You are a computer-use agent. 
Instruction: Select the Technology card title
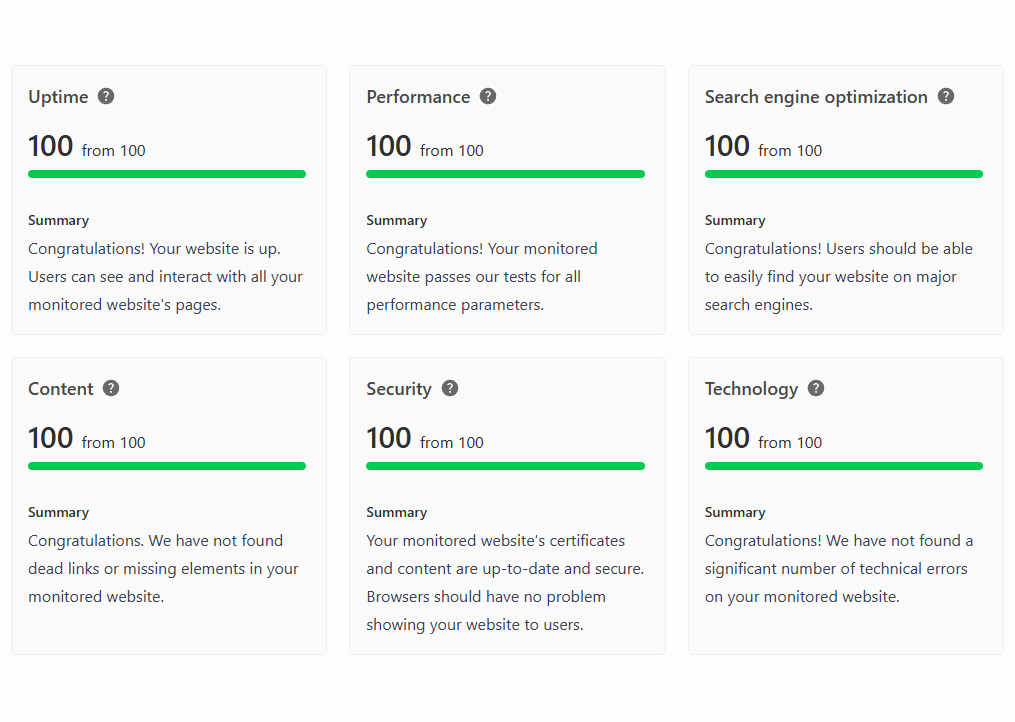(751, 389)
